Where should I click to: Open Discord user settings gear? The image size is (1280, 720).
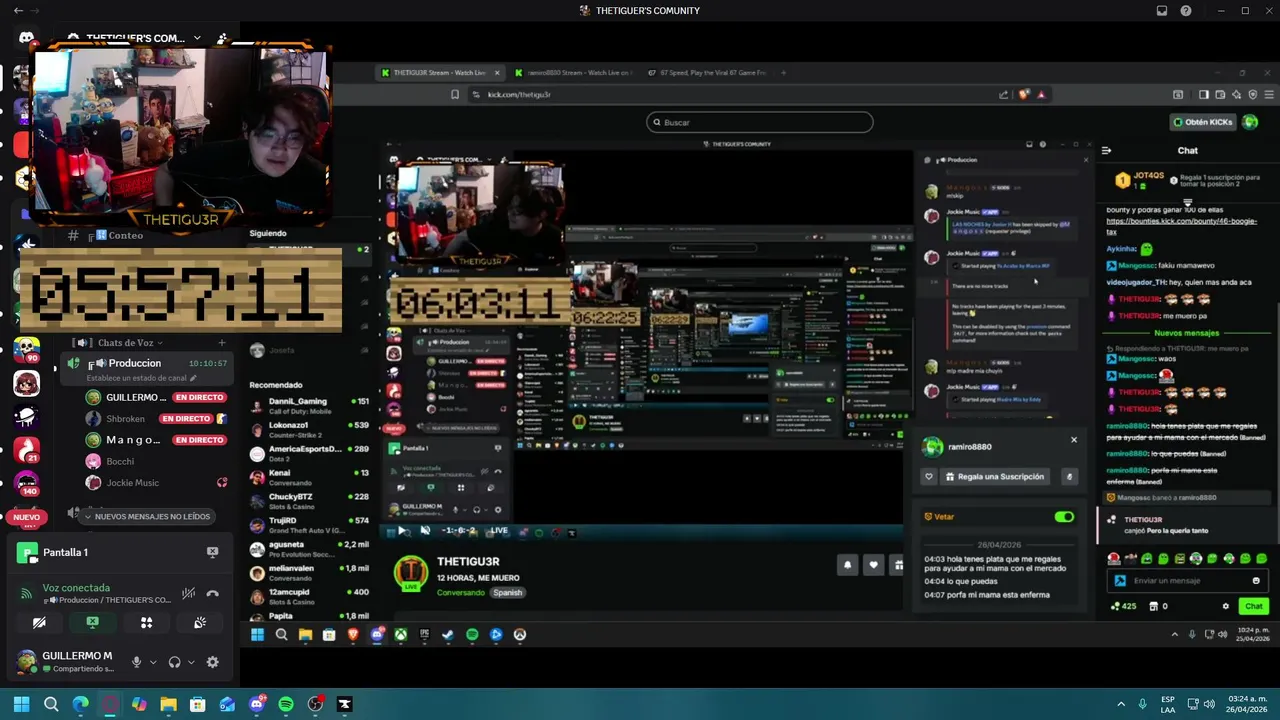point(212,662)
